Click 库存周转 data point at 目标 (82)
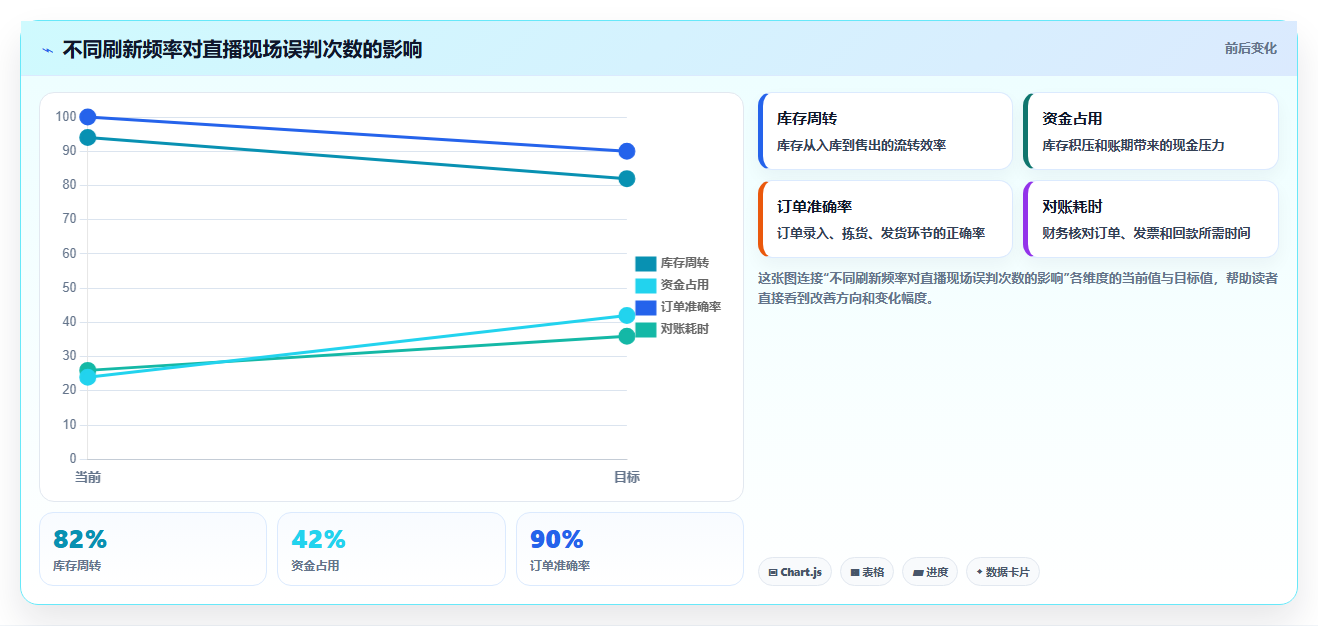The width and height of the screenshot is (1318, 626). click(x=627, y=179)
